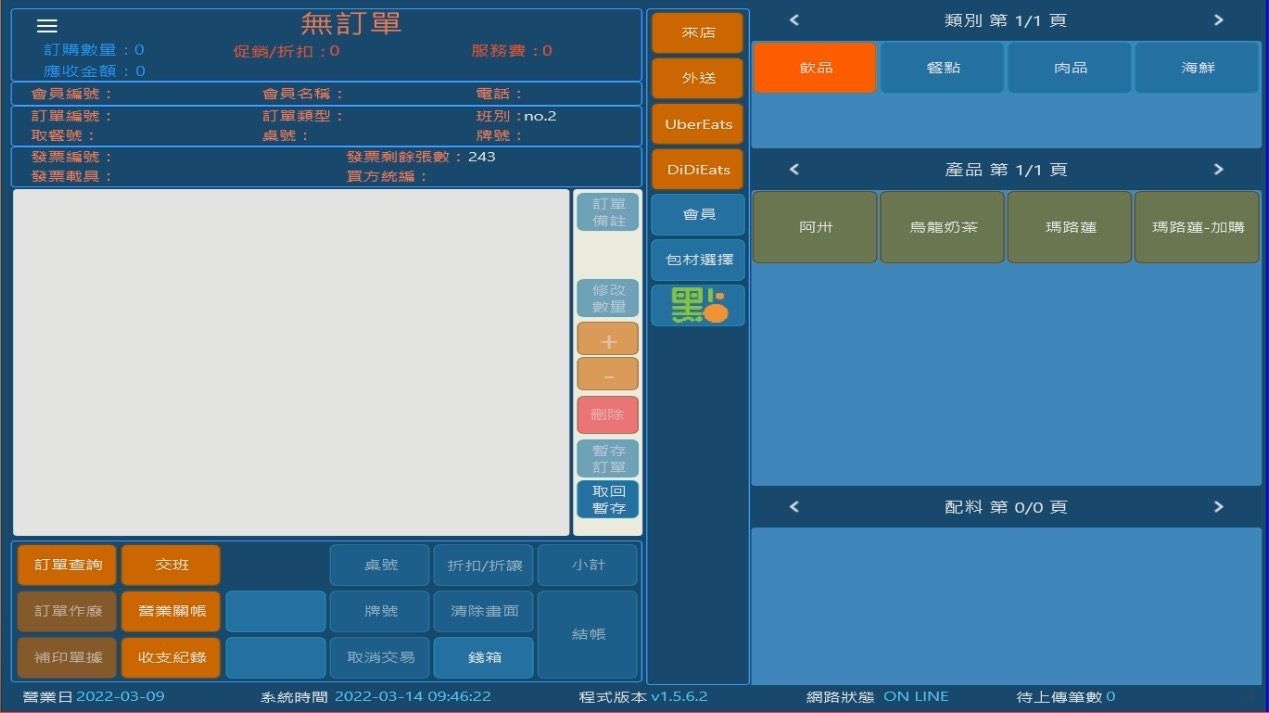This screenshot has height=713, width=1269.
Task: Open the cash drawer via 錢箱
Action: pos(484,657)
